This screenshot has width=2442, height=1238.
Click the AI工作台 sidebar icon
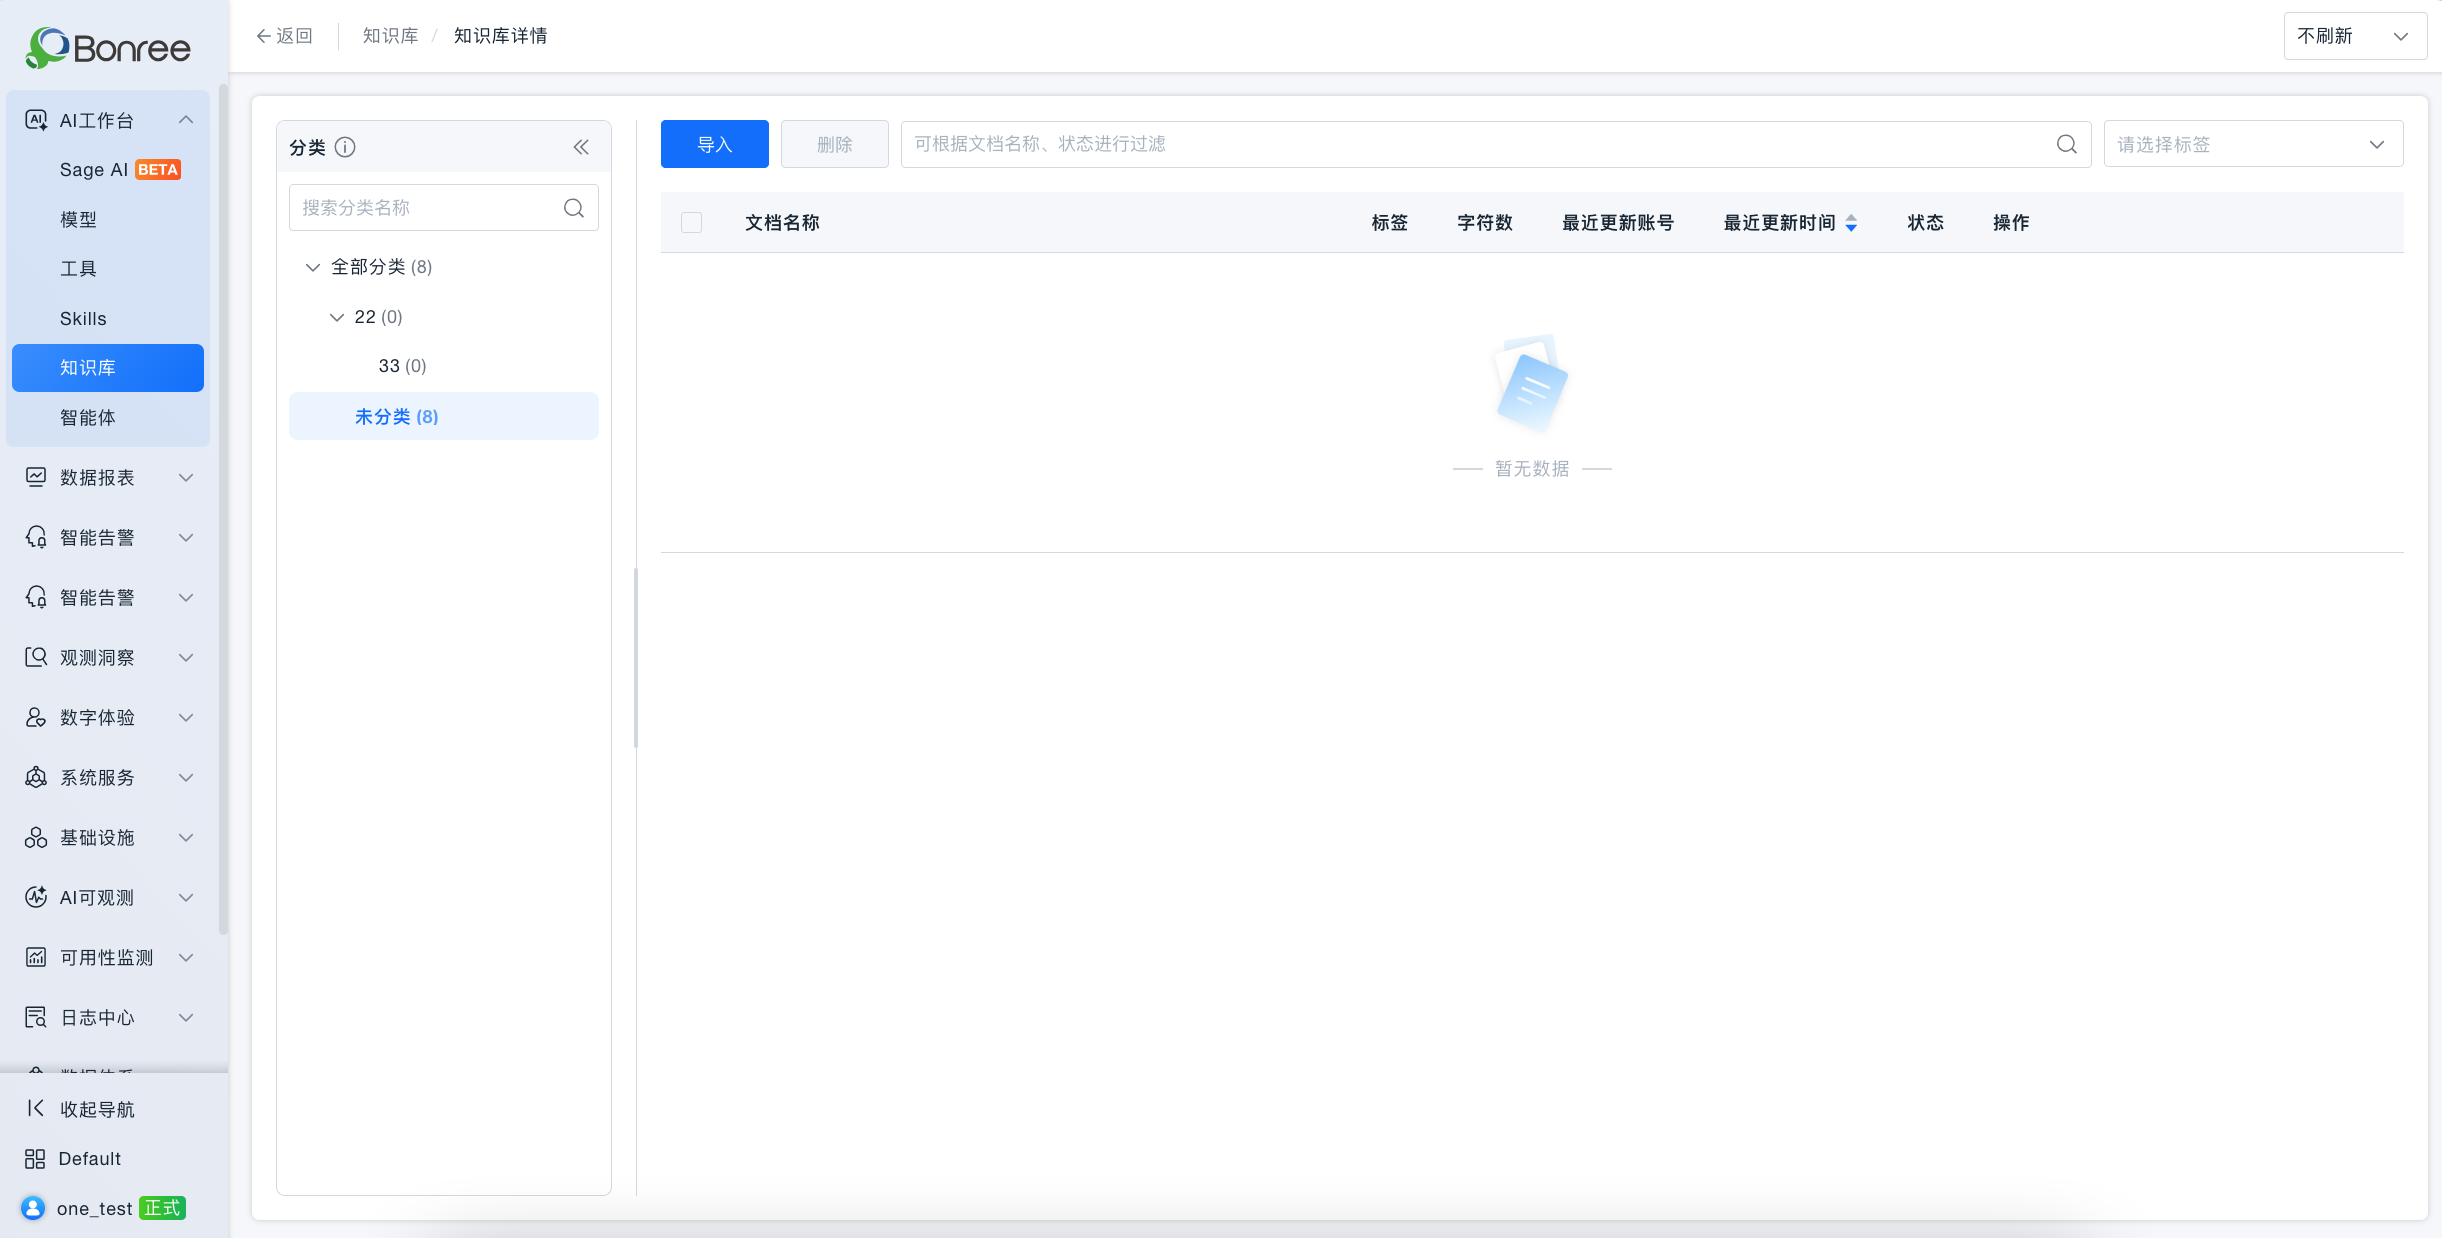click(x=36, y=120)
